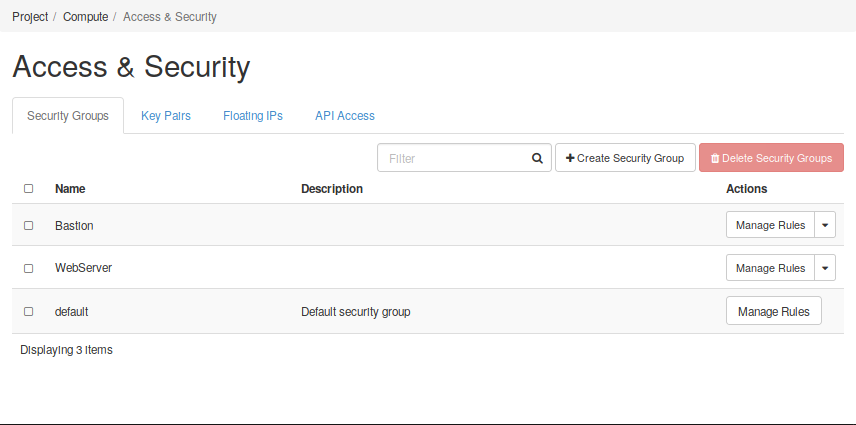Open the Compute breadcrumb link

click(x=85, y=17)
